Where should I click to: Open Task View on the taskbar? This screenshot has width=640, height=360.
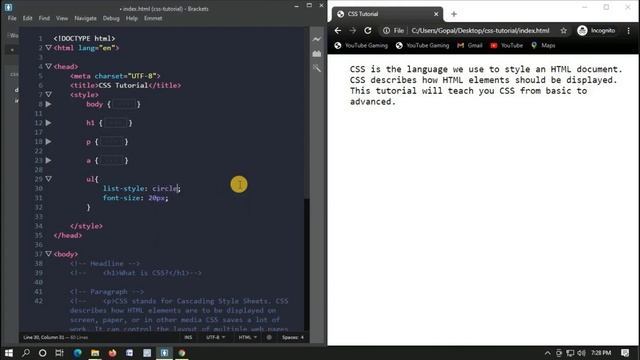(60, 353)
